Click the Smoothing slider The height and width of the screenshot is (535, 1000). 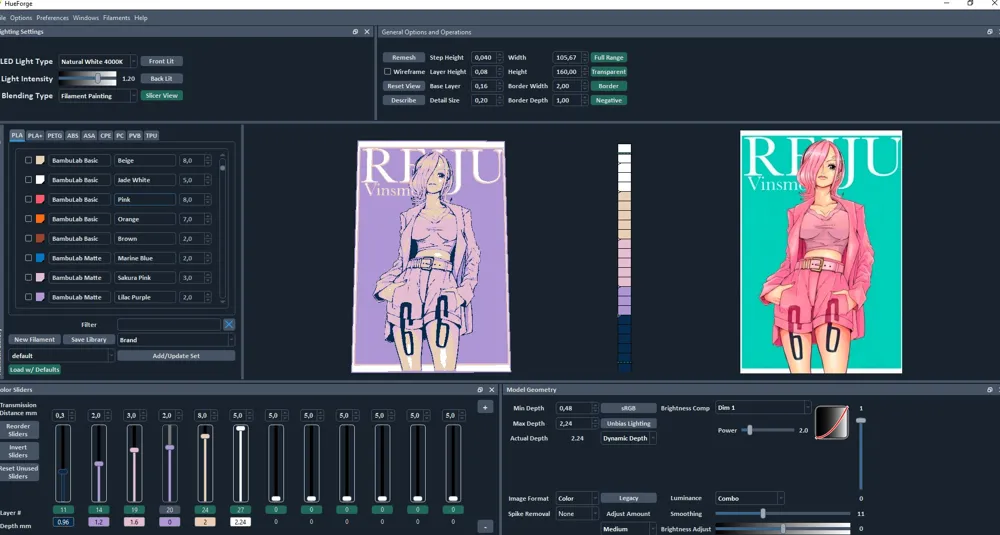click(x=783, y=513)
